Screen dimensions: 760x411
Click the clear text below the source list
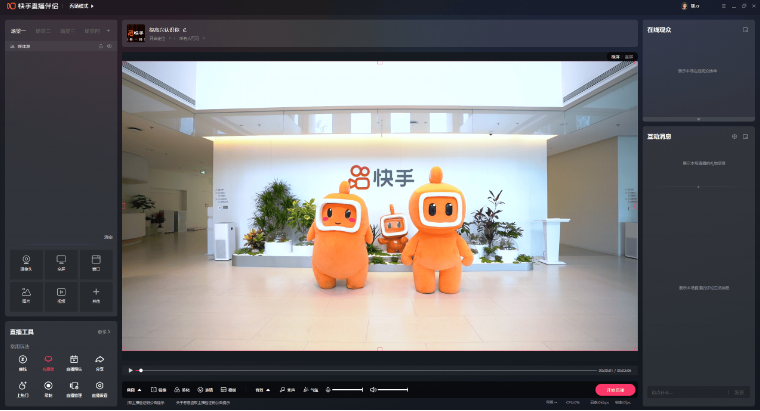pyautogui.click(x=108, y=237)
